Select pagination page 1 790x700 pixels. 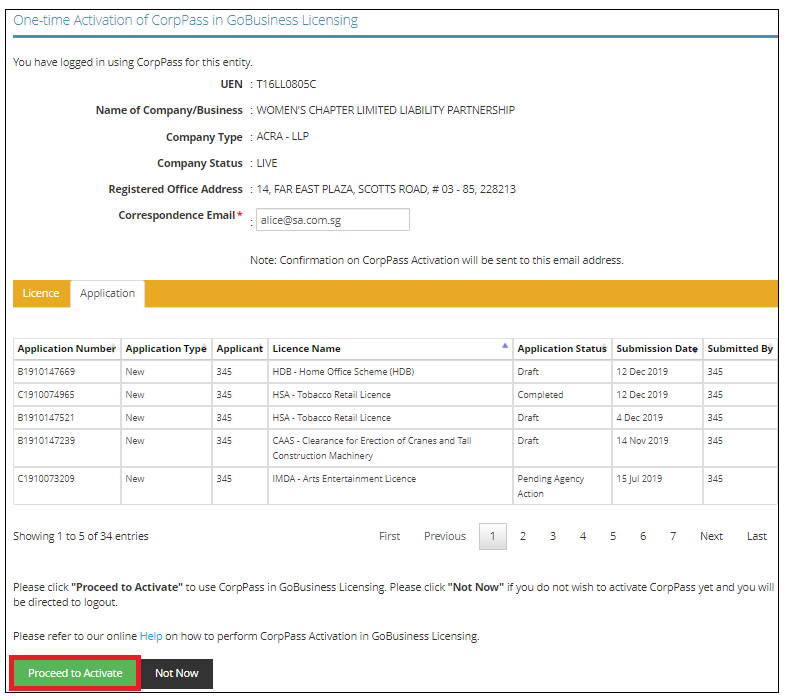[493, 536]
